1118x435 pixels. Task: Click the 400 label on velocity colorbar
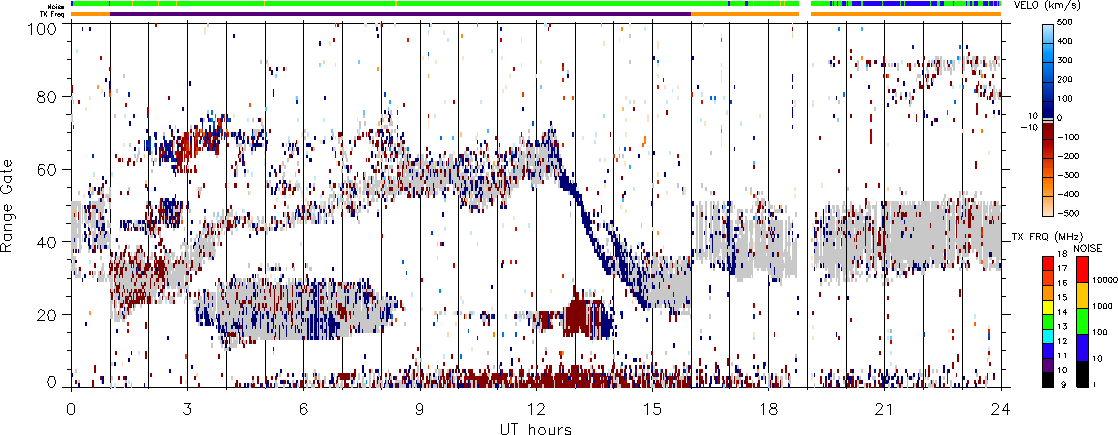(x=1067, y=41)
